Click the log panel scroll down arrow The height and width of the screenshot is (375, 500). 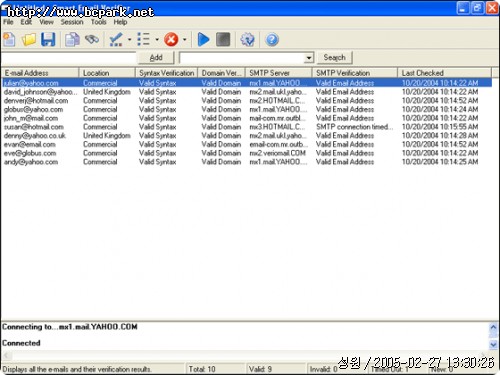pyautogui.click(x=493, y=344)
